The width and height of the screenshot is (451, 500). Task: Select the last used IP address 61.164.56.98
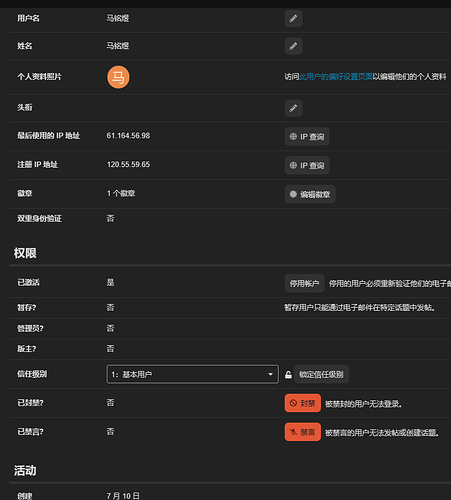[x=128, y=136]
